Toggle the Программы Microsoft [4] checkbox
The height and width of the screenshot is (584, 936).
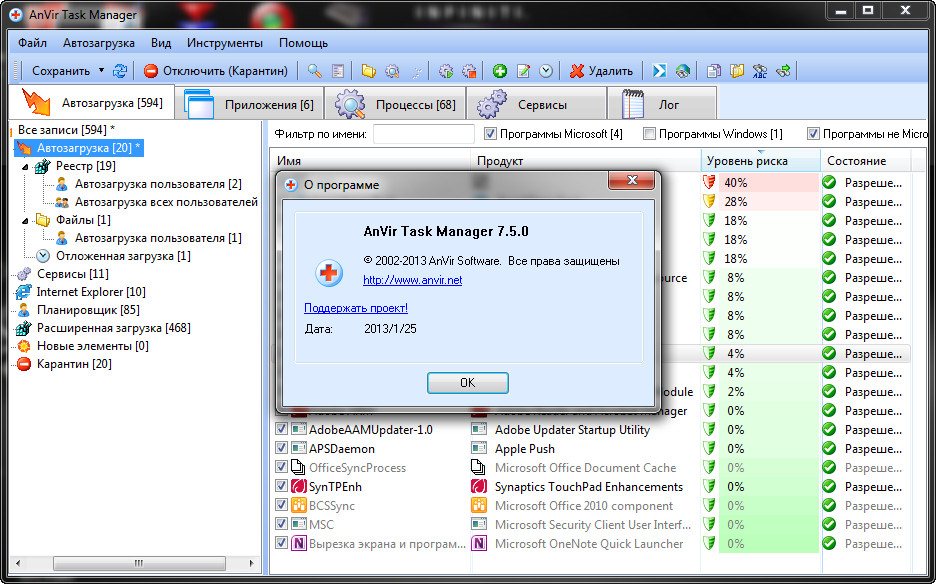pos(490,134)
